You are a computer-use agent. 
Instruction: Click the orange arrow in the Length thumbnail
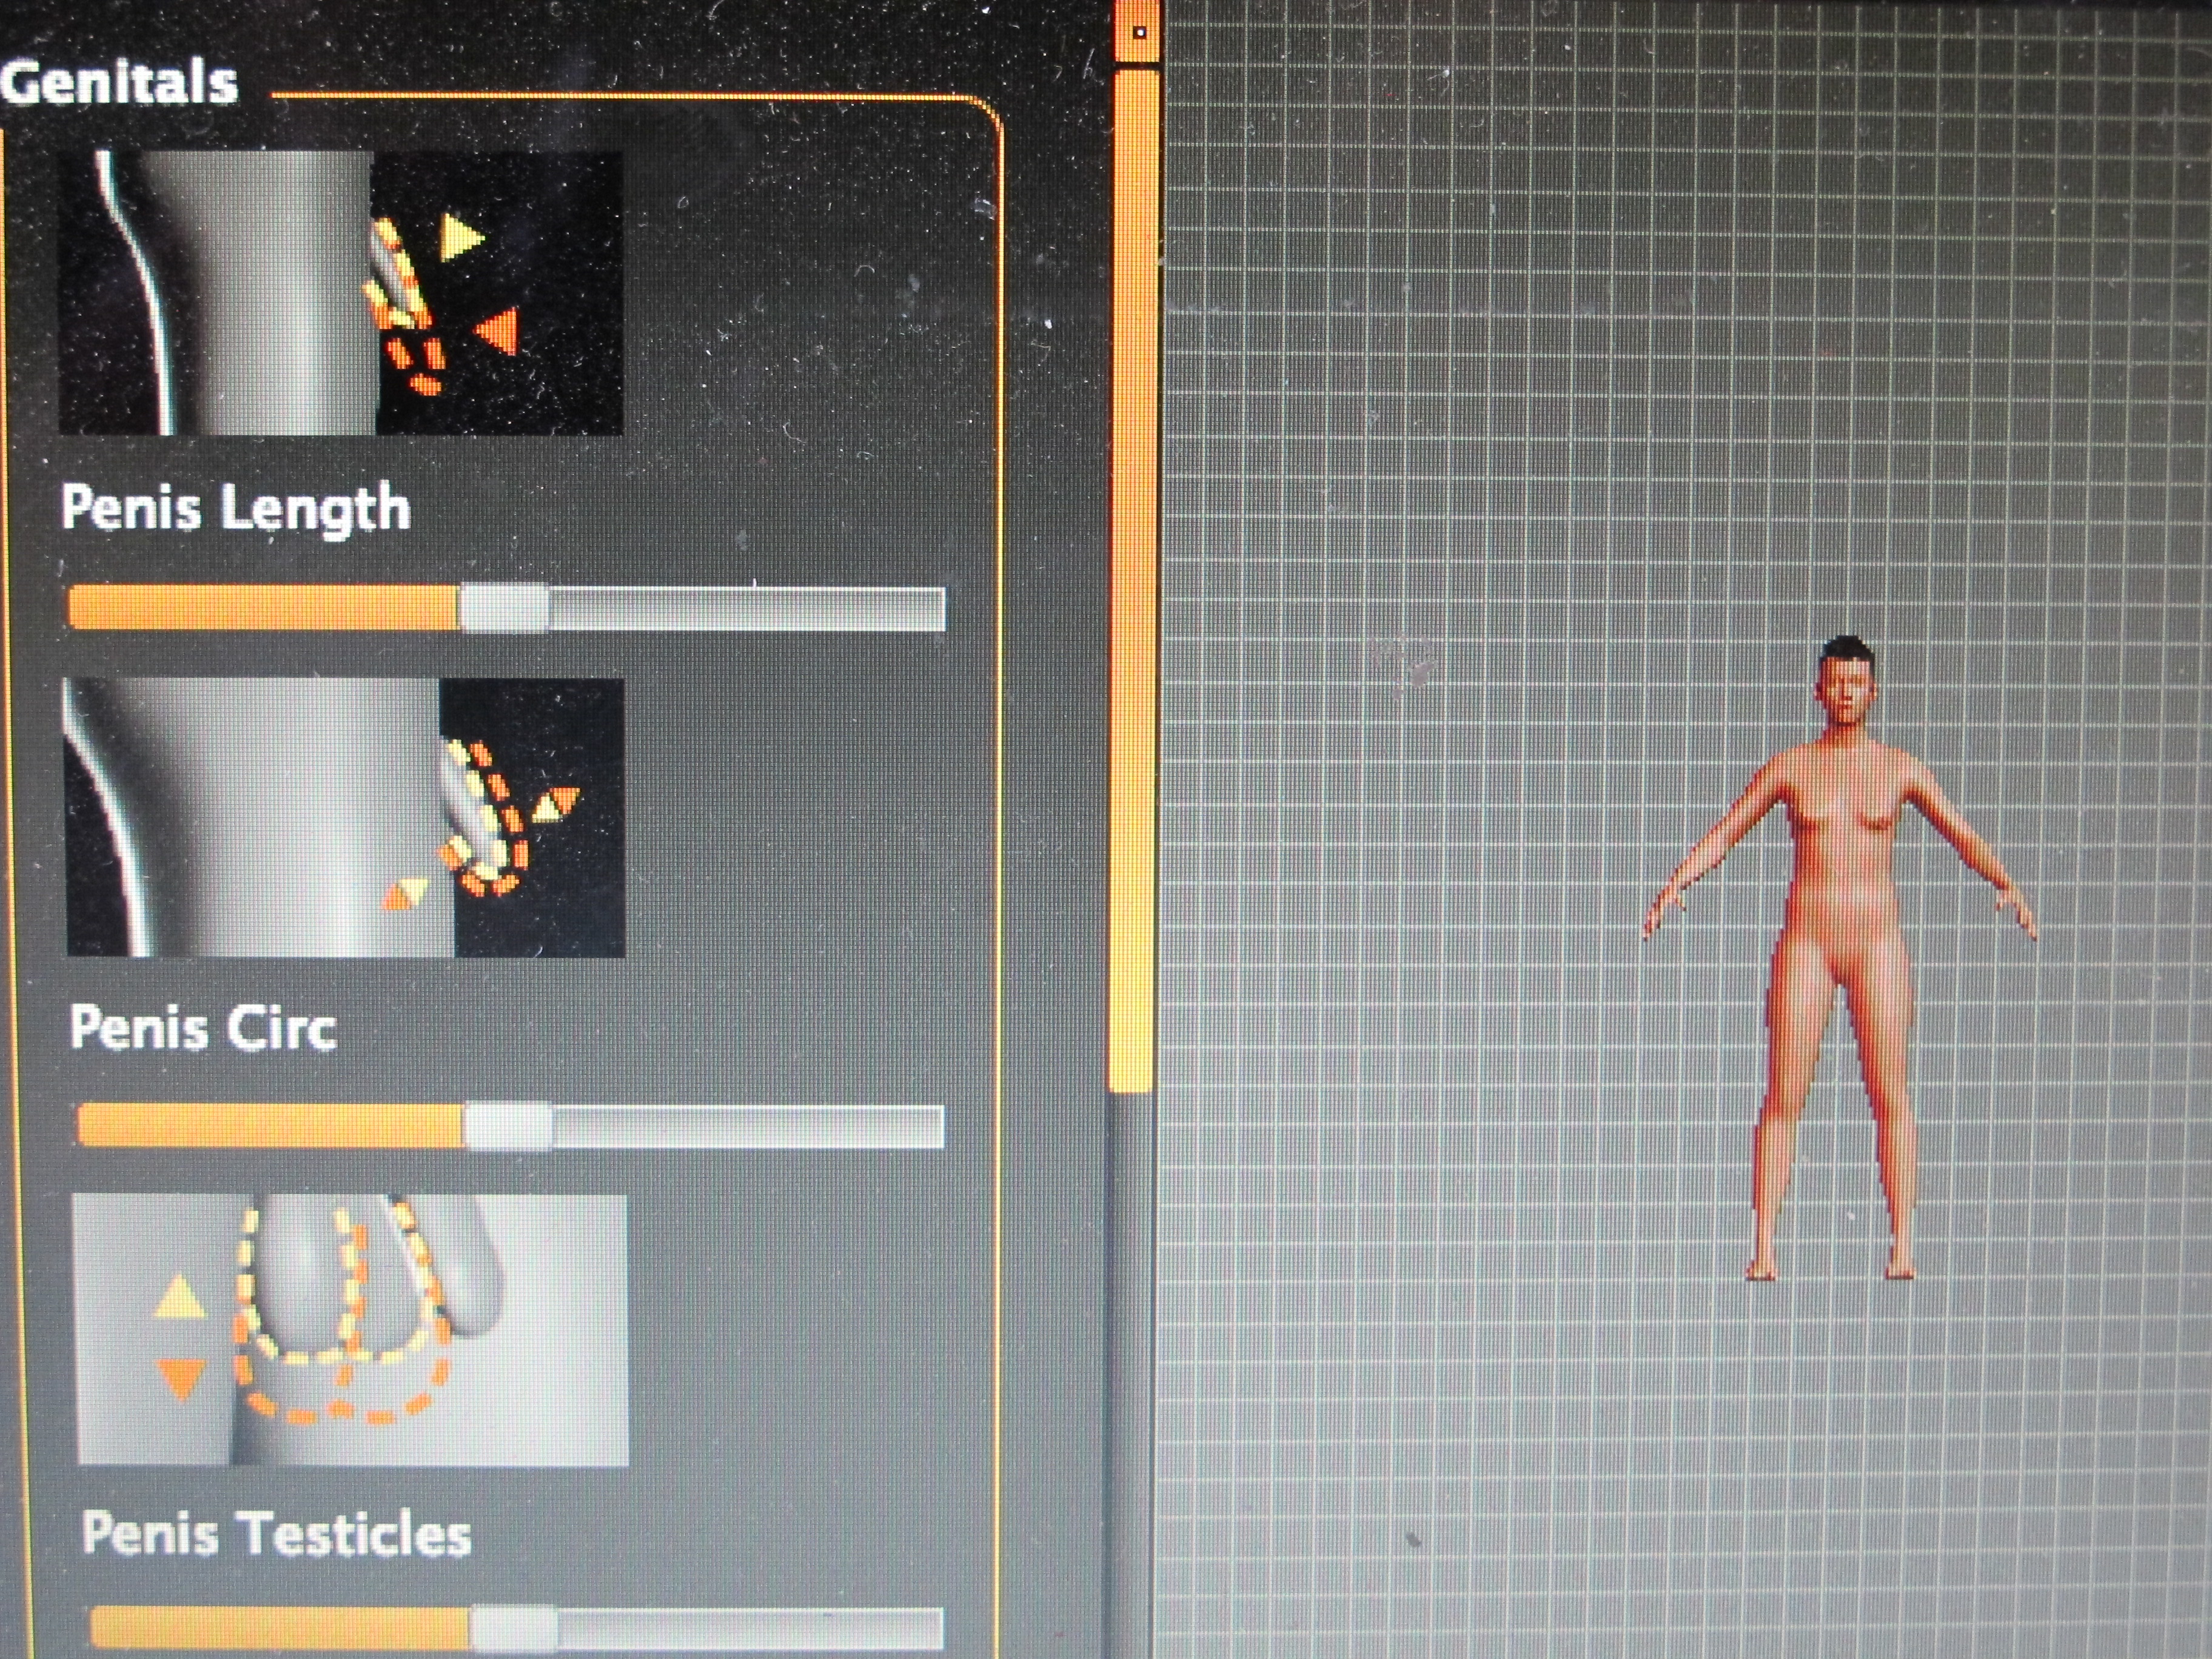498,330
